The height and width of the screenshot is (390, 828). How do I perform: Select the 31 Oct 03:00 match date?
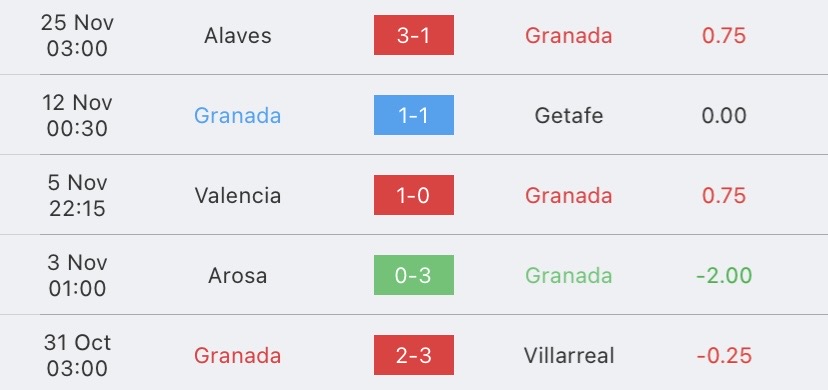pos(77,355)
